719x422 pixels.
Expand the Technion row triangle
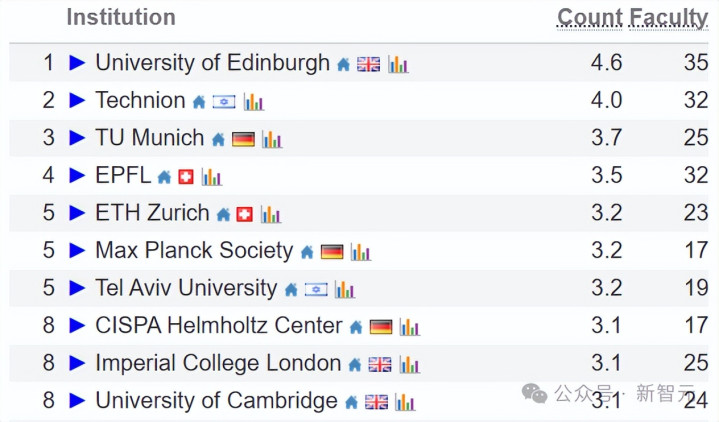pos(77,101)
